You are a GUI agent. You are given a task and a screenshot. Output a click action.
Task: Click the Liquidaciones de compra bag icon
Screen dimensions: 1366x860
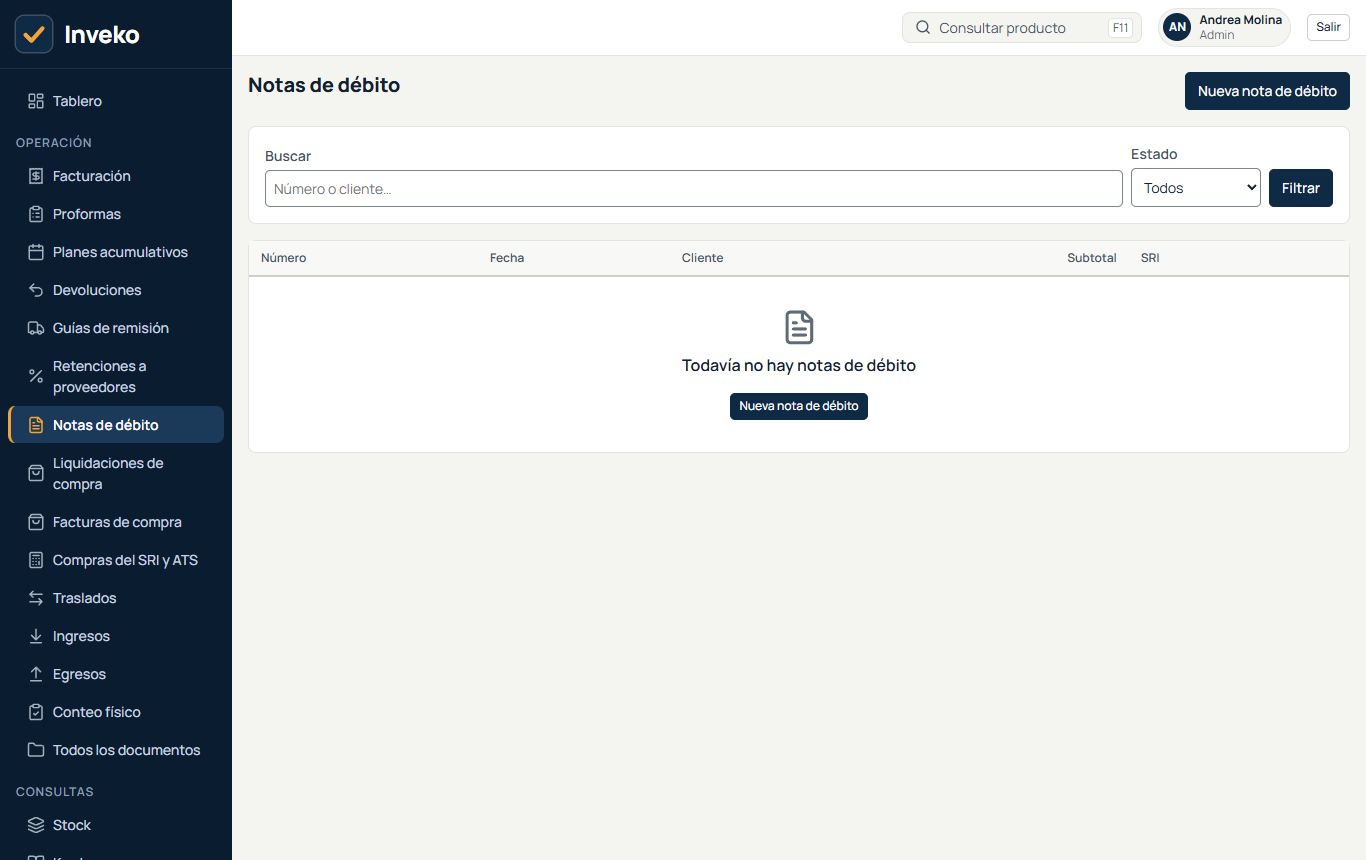point(36,473)
